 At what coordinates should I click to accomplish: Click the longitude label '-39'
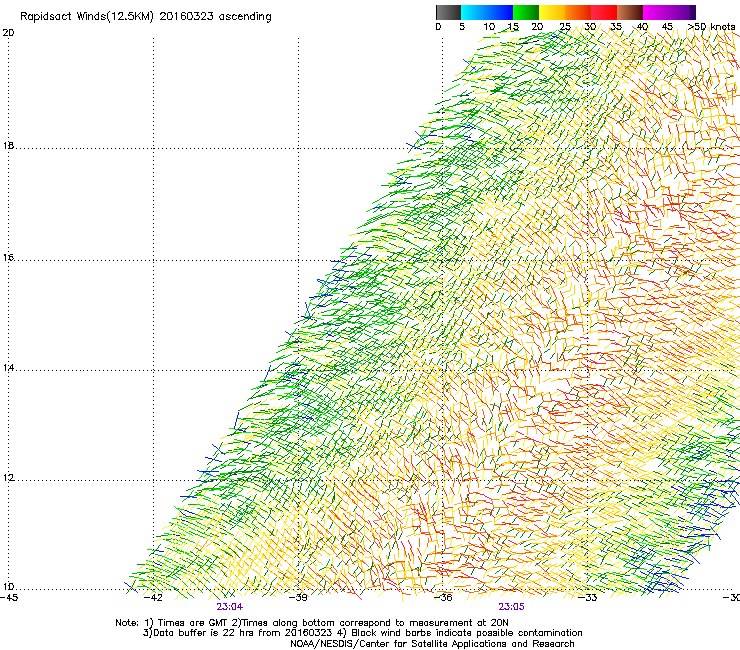(x=298, y=598)
